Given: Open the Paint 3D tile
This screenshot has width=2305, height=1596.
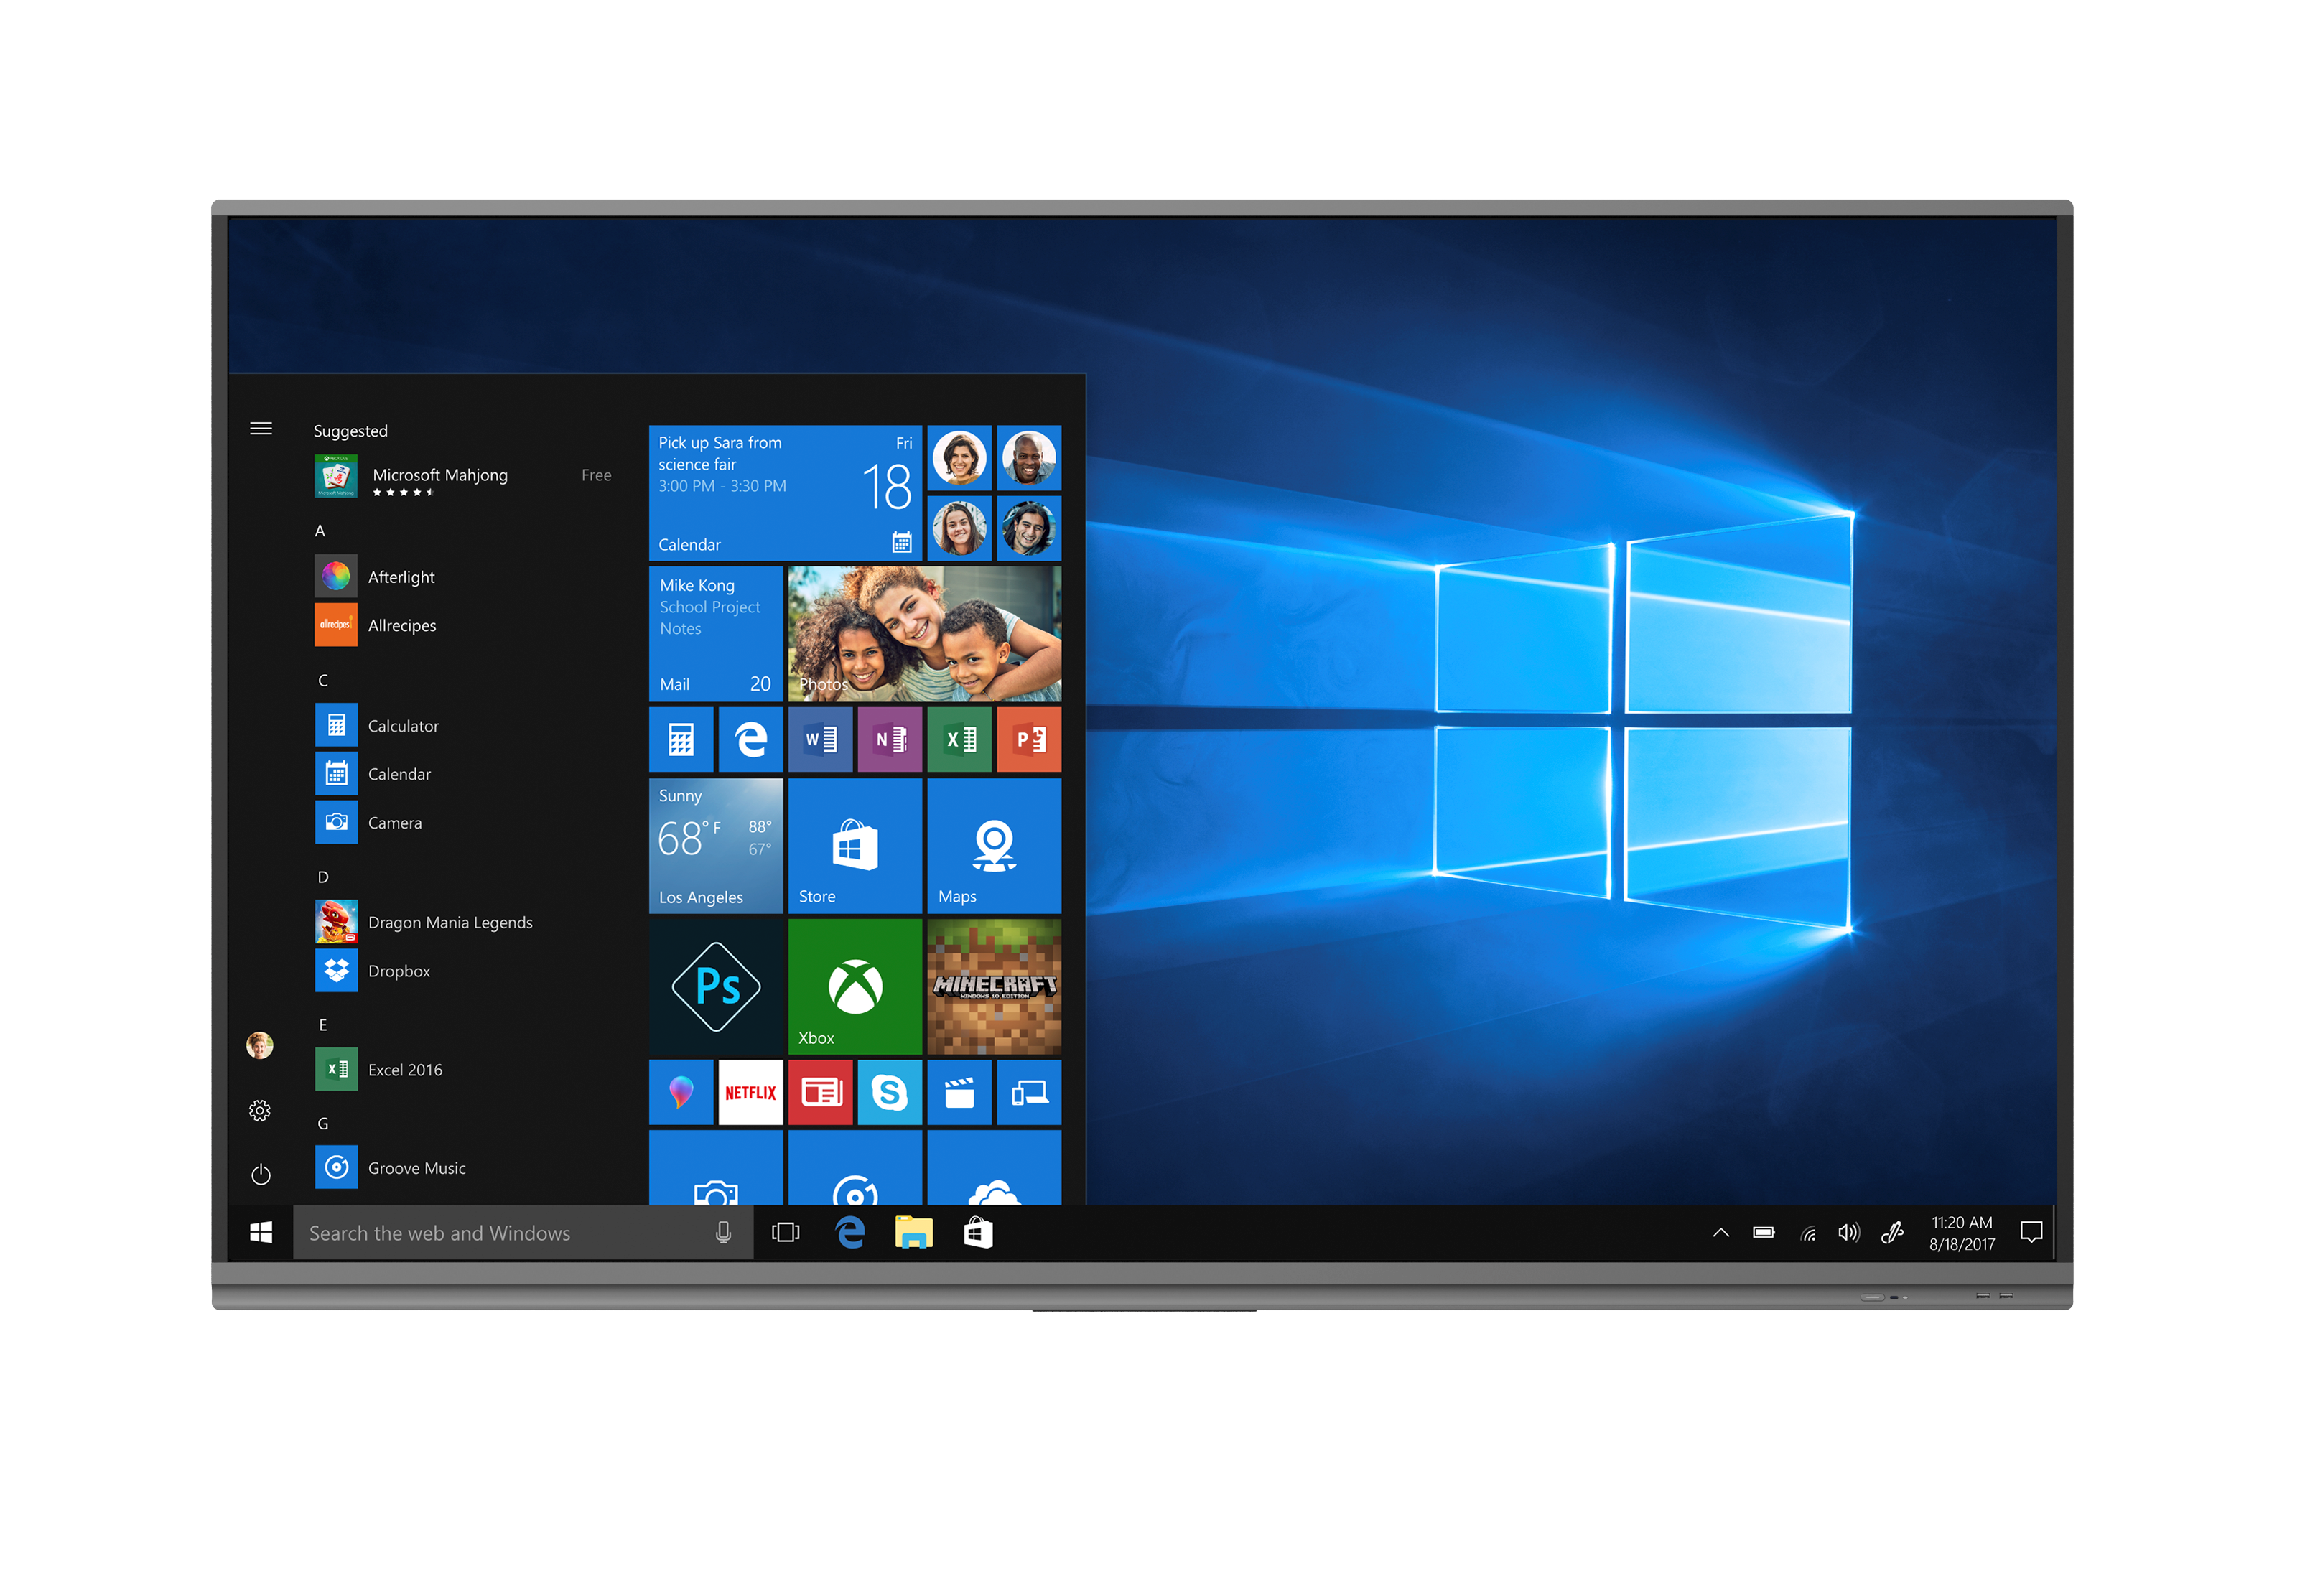Looking at the screenshot, I should click(x=681, y=1092).
